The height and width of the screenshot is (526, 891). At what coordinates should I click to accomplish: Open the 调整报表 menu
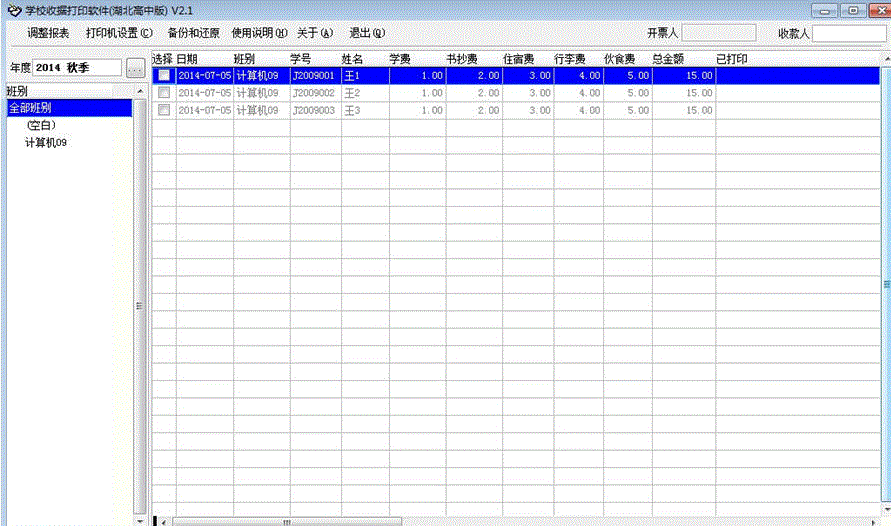tap(48, 33)
